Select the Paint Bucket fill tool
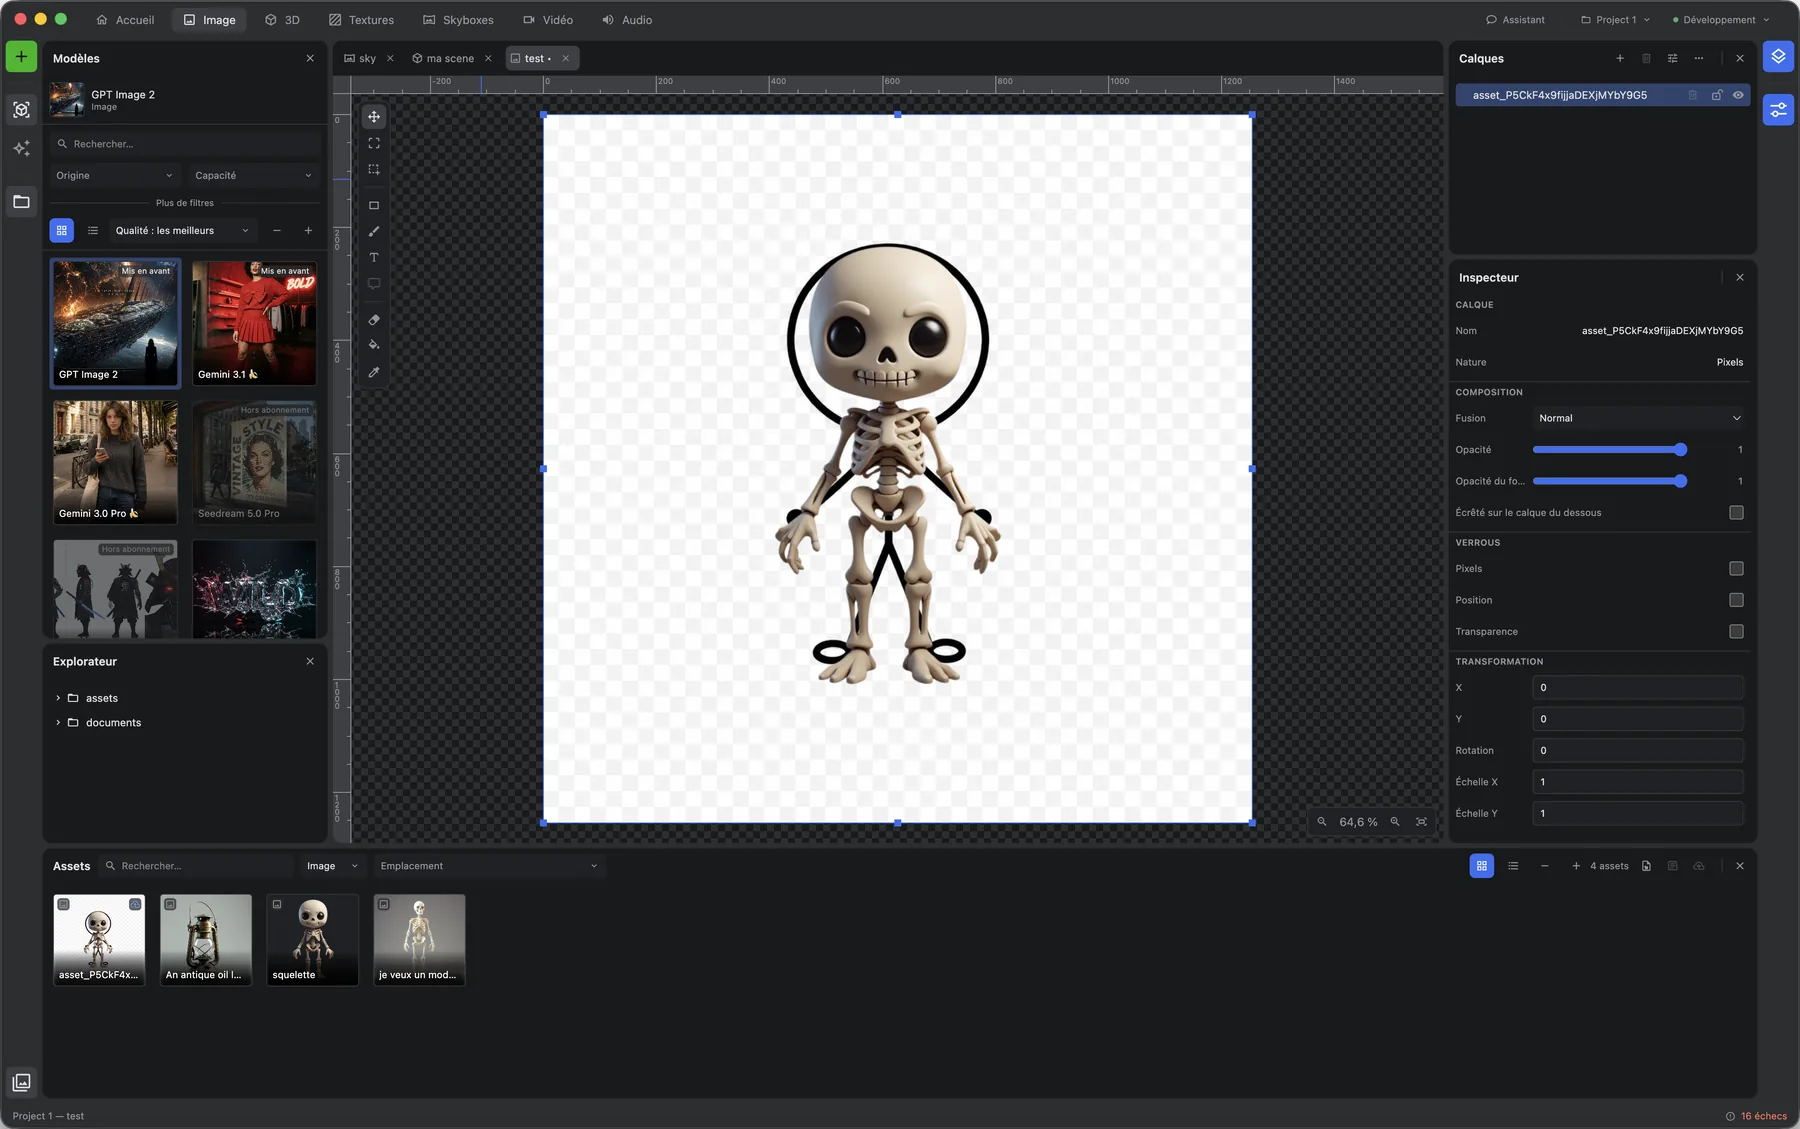1800x1129 pixels. tap(374, 346)
